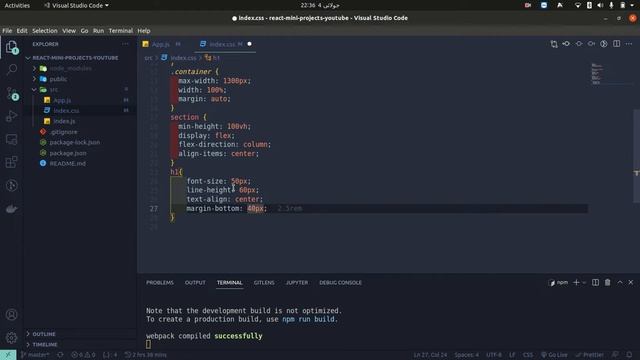Click the feedback icon in status bar
The height and width of the screenshot is (360, 640).
pos(615,355)
